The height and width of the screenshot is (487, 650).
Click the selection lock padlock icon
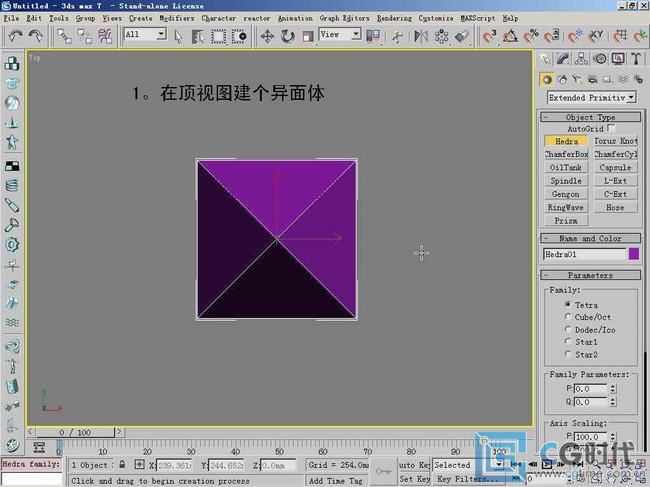click(122, 465)
